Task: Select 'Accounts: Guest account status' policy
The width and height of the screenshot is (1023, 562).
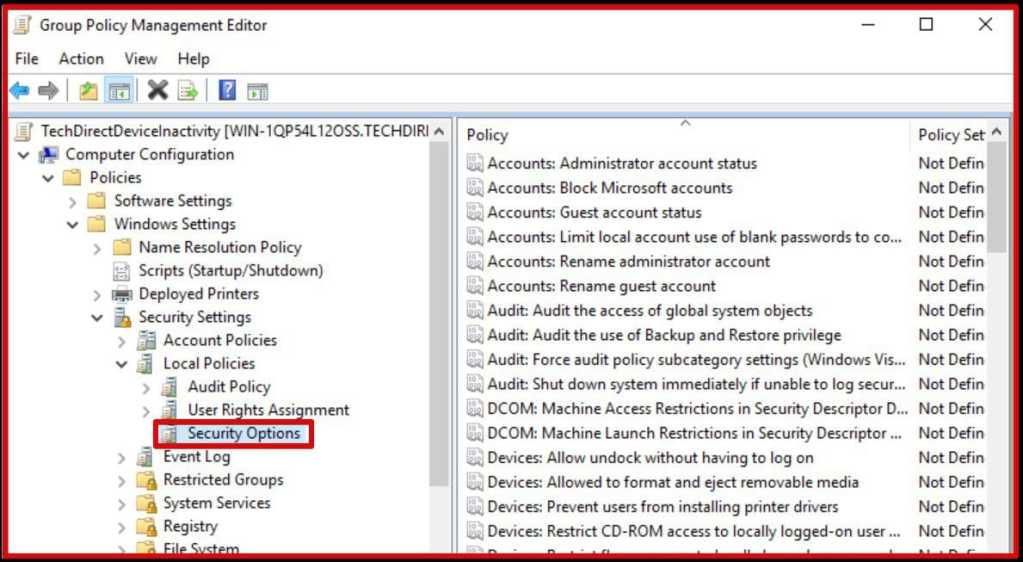Action: pos(594,213)
